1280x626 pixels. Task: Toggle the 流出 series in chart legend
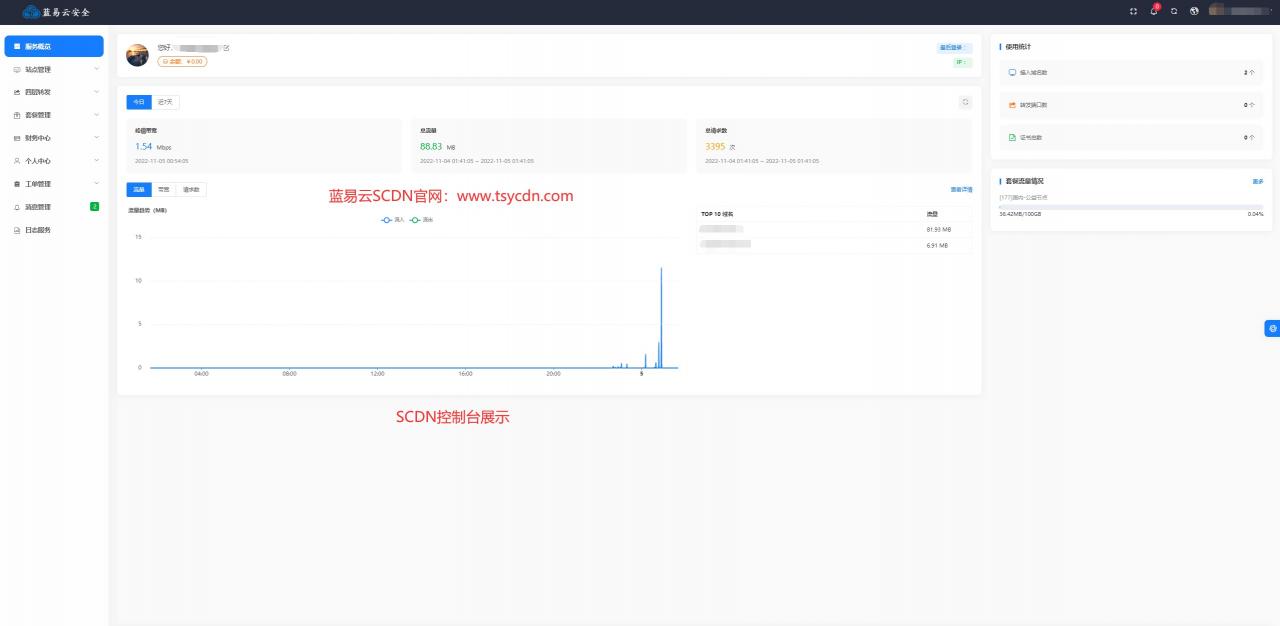[x=421, y=219]
